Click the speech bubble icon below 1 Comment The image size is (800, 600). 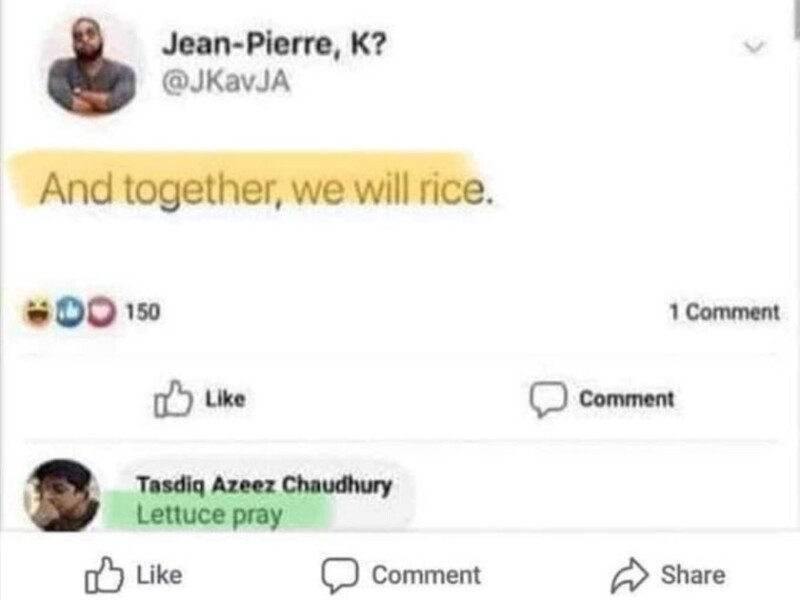(x=548, y=399)
